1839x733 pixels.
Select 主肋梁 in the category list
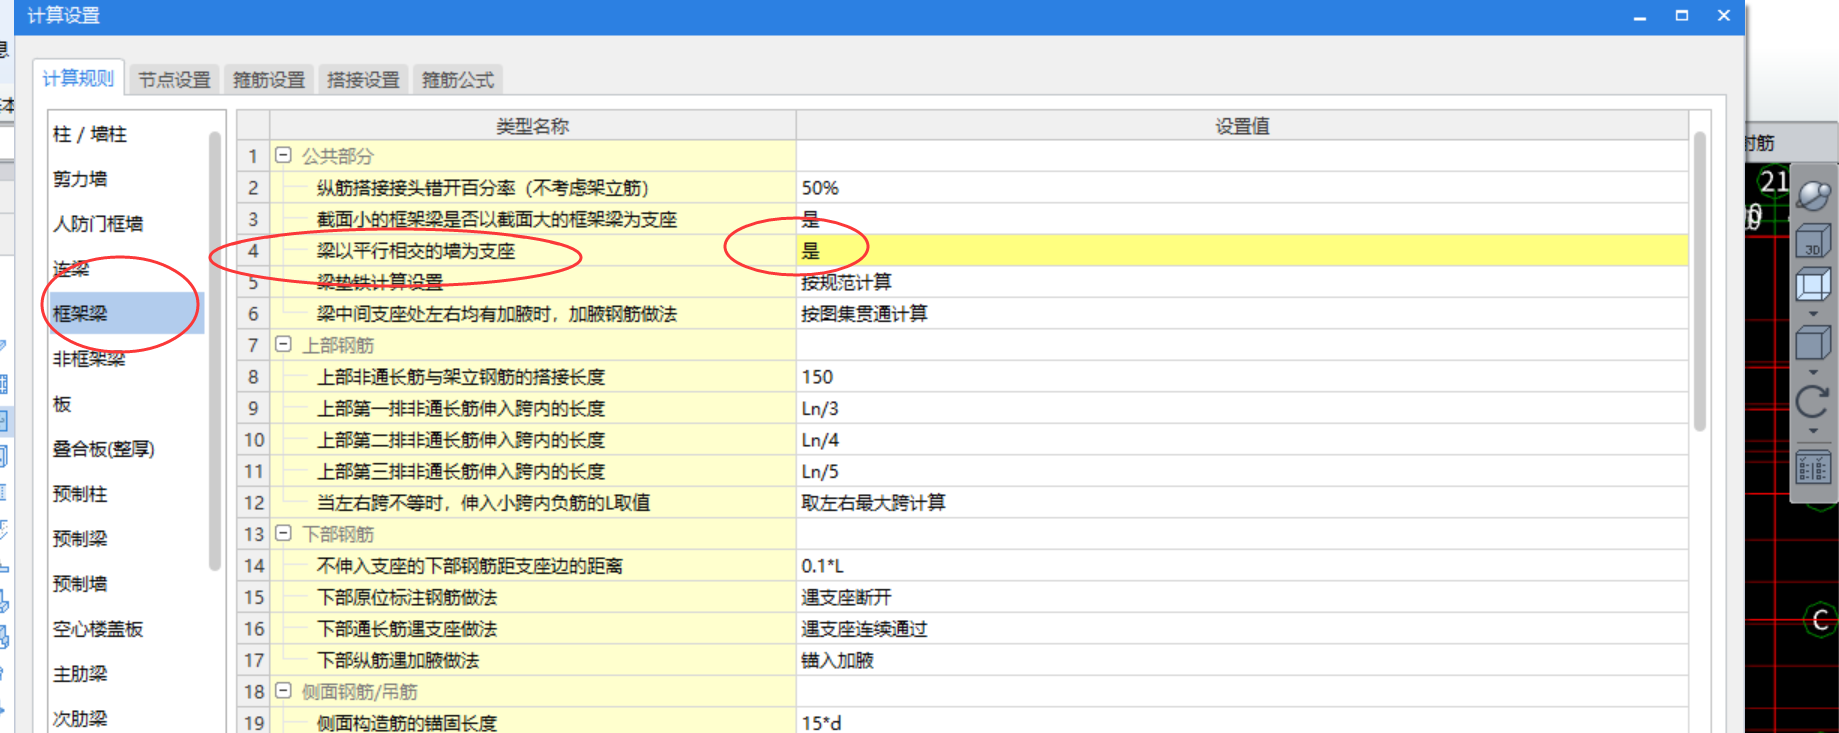coord(80,674)
